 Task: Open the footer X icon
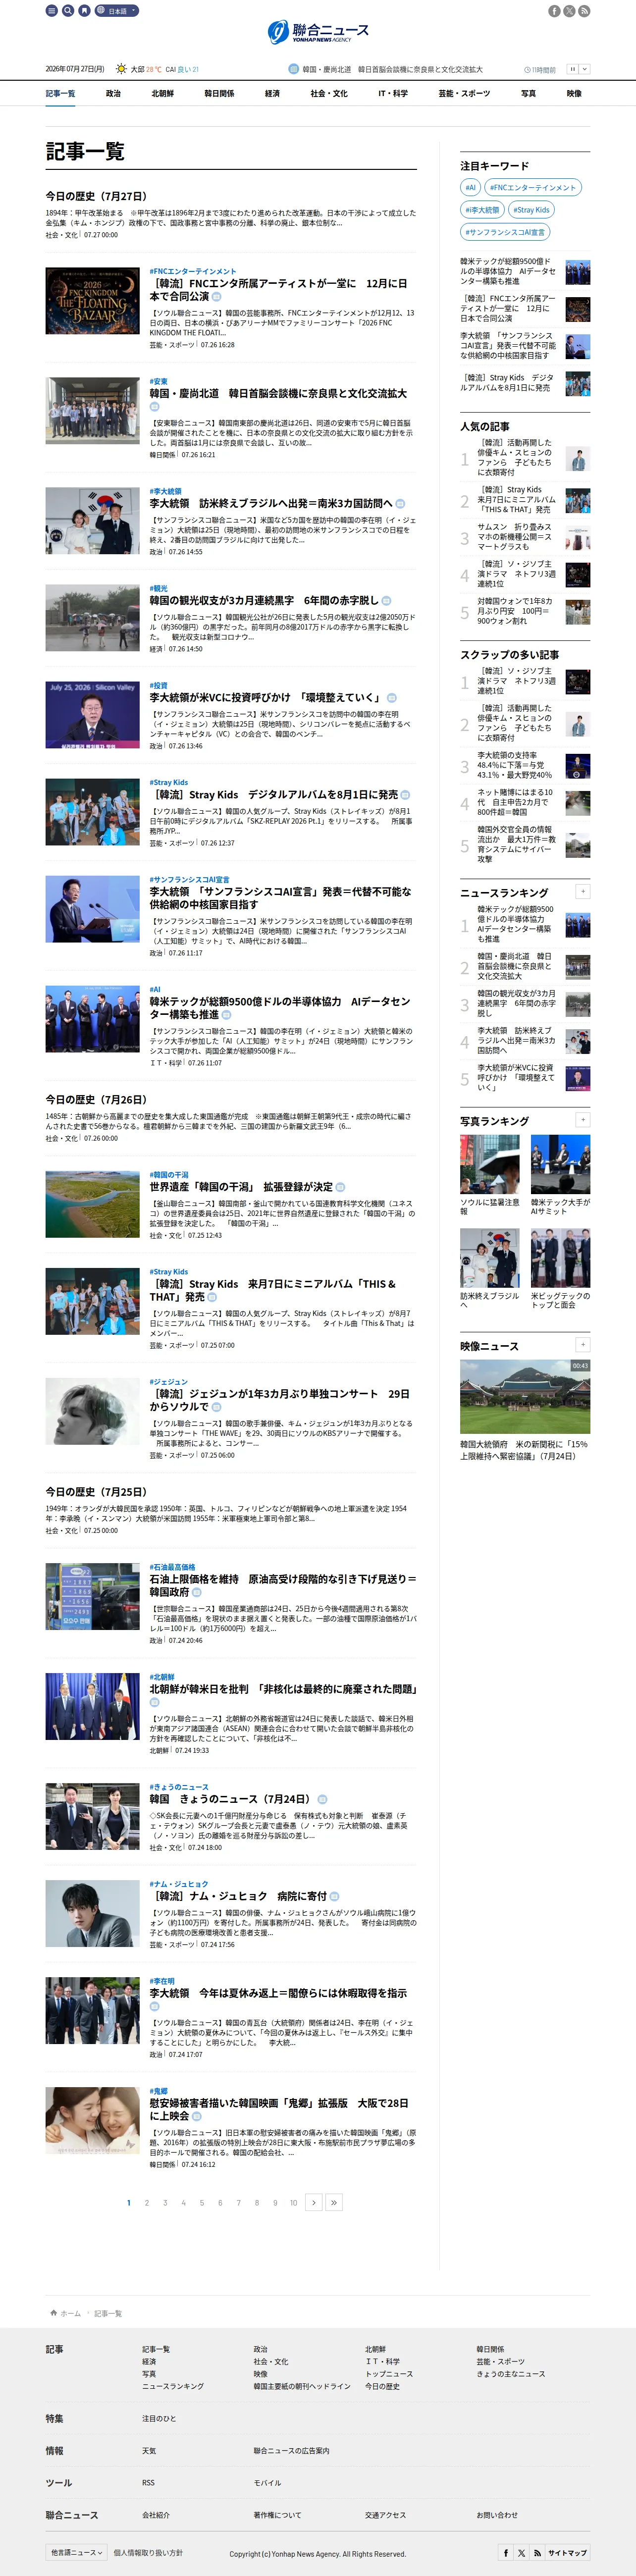click(521, 2553)
